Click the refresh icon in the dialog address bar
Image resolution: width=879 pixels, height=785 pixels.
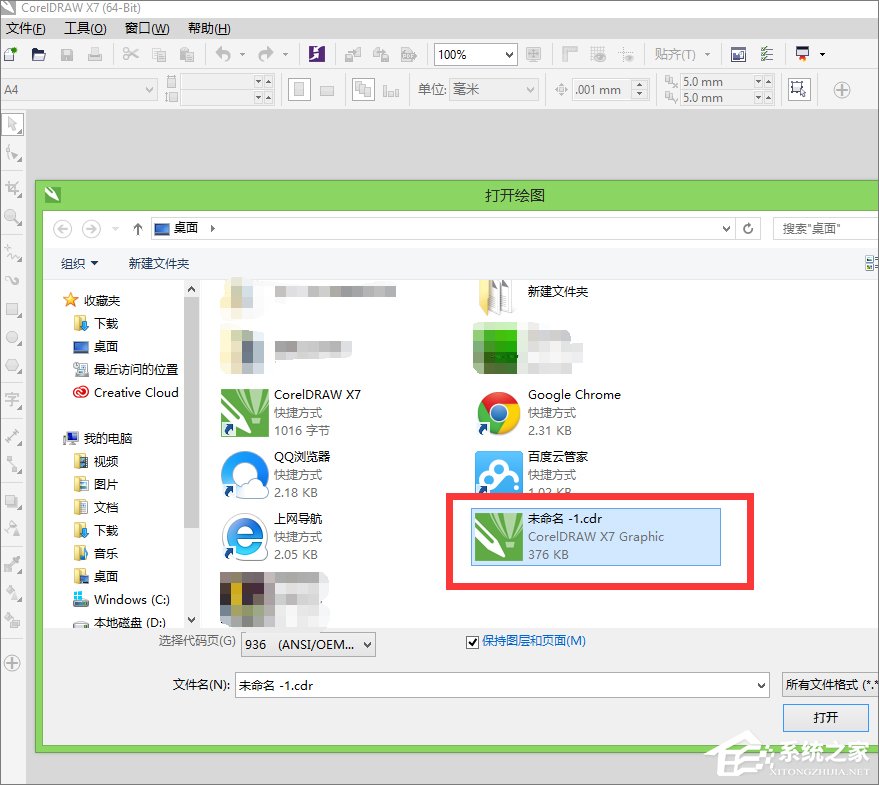coord(749,228)
